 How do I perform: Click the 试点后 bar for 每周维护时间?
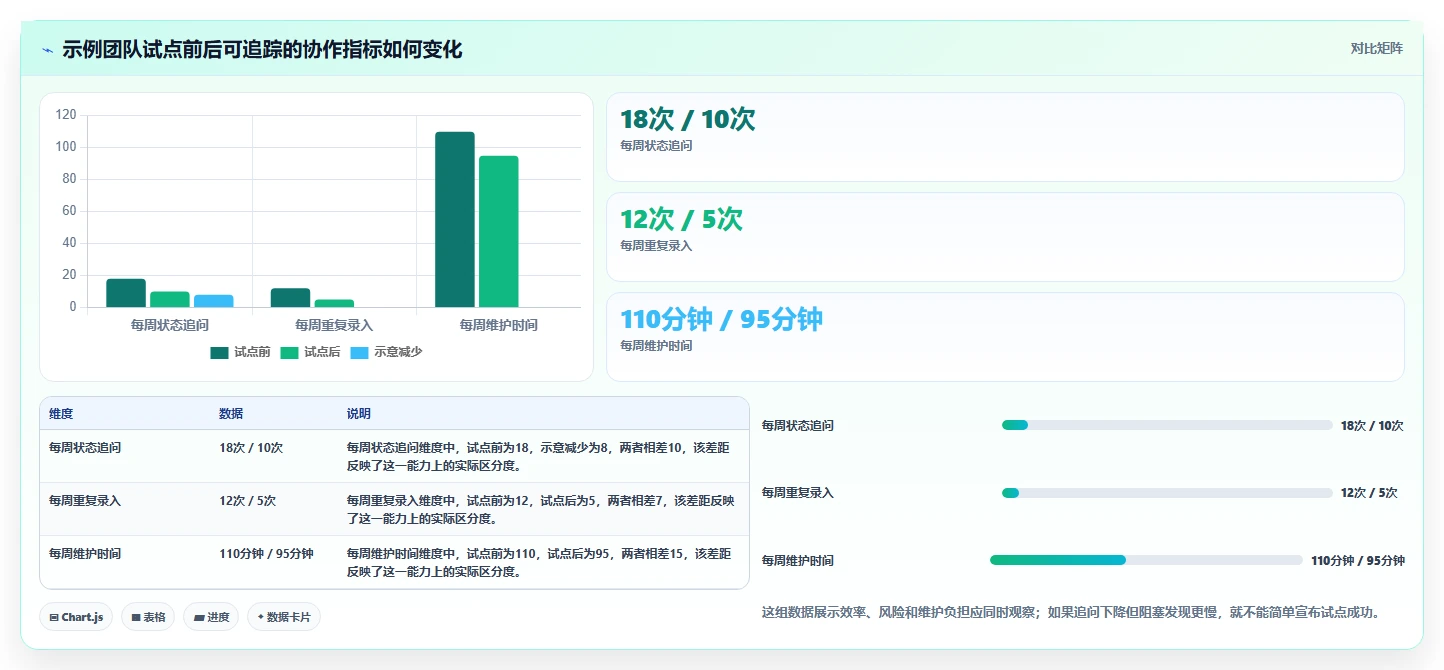pyautogui.click(x=498, y=231)
